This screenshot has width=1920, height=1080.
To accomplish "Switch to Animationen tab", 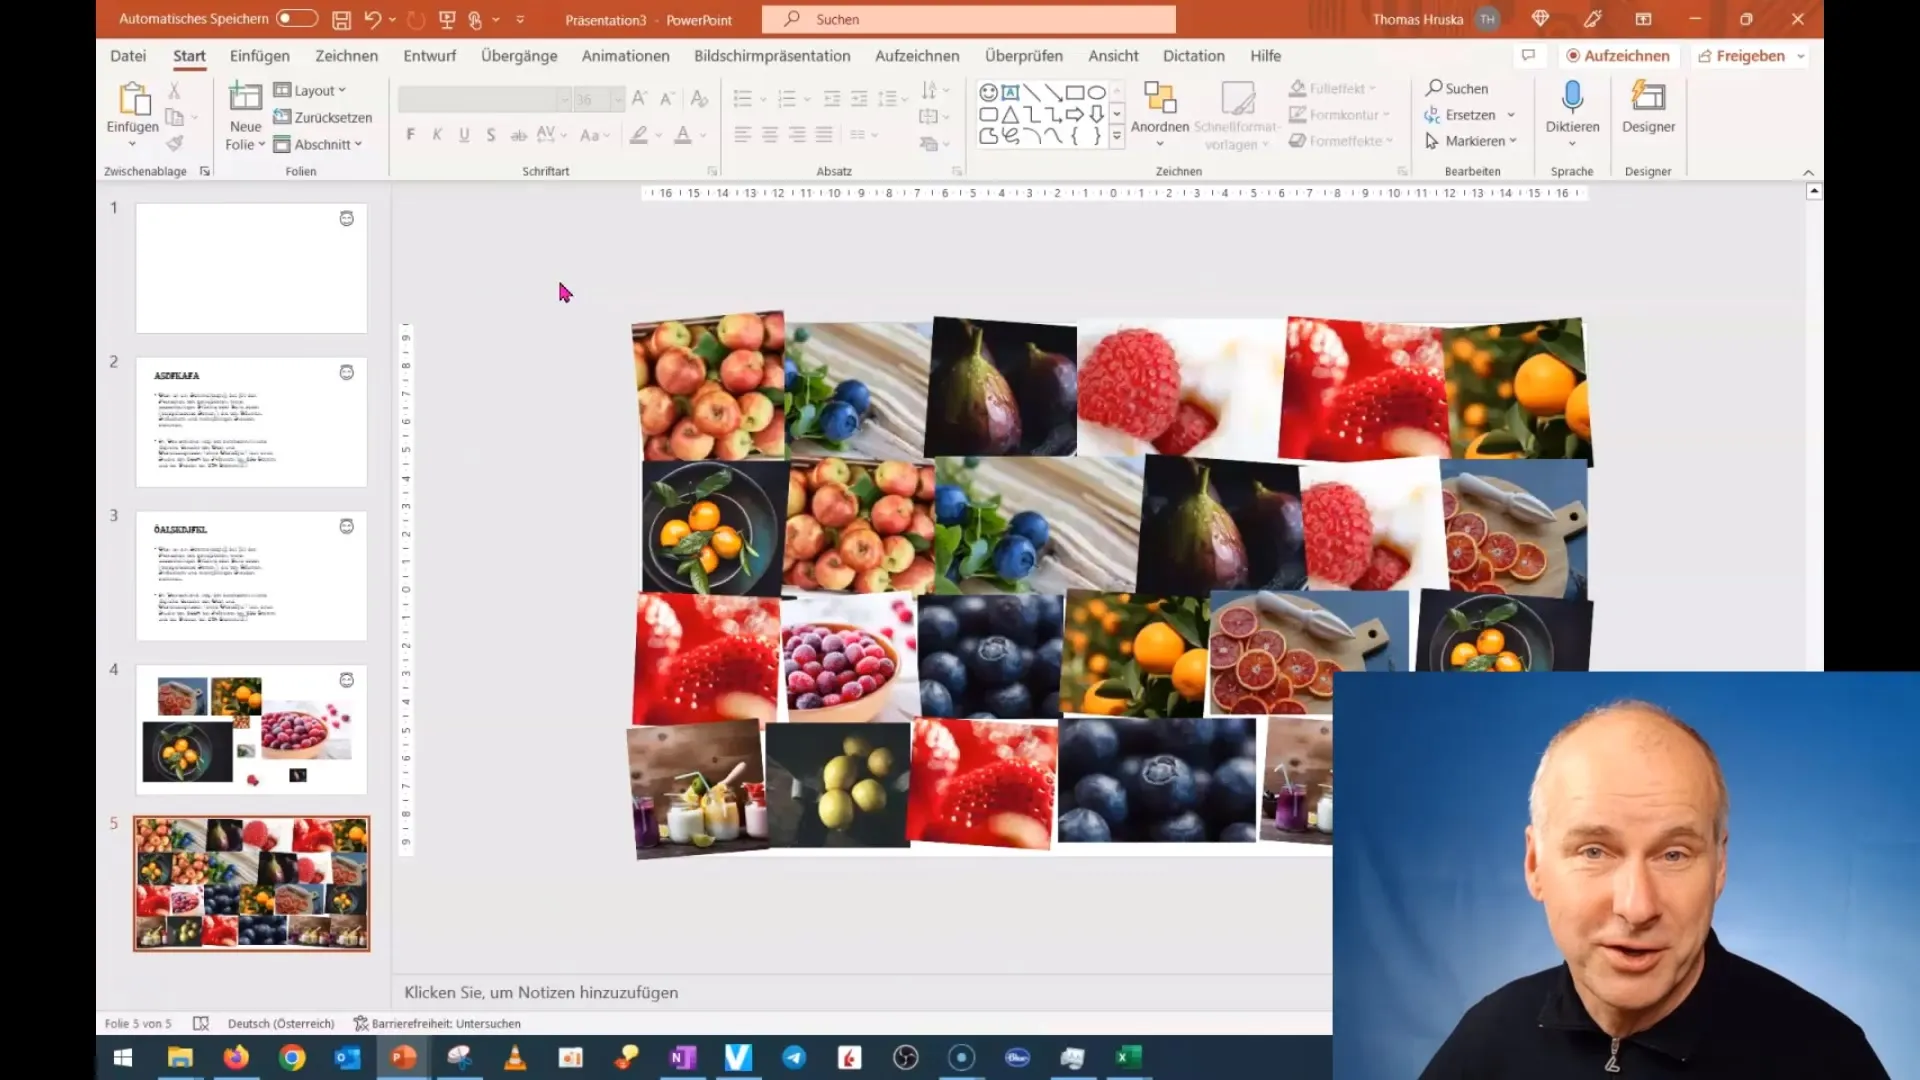I will 626,56.
